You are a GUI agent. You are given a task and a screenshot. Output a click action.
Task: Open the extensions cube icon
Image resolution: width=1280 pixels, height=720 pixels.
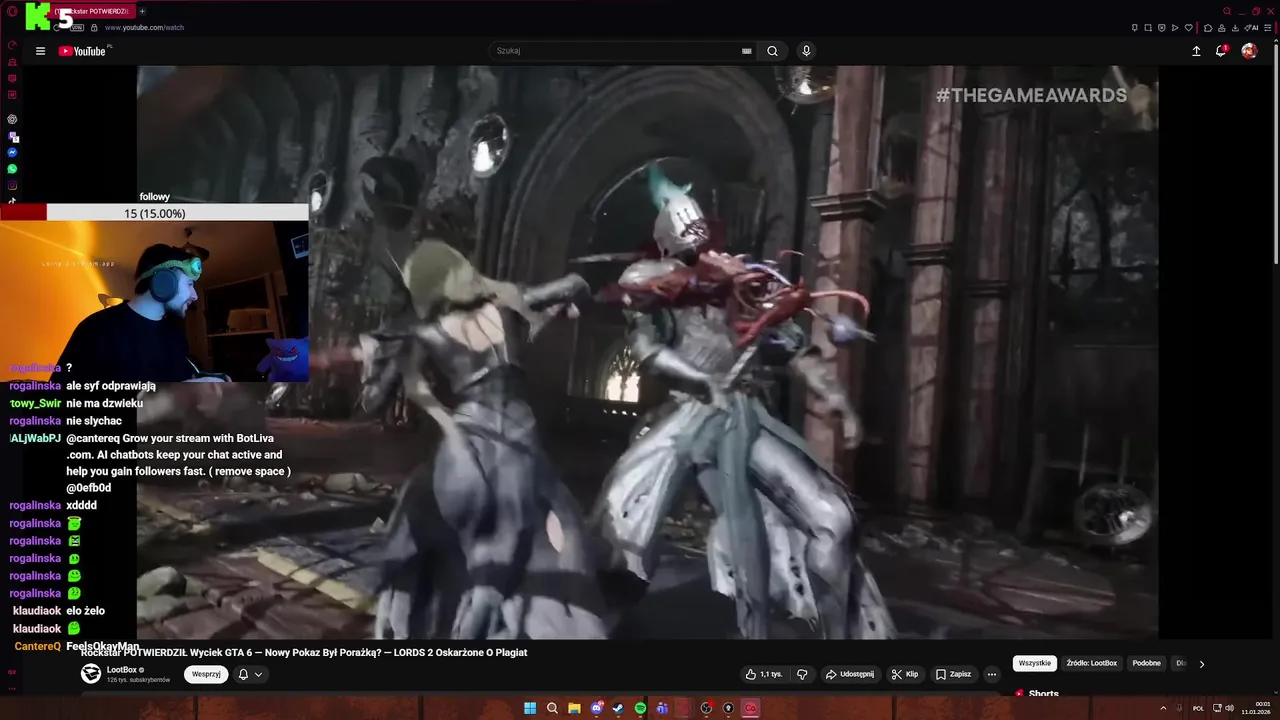[x=1208, y=27]
